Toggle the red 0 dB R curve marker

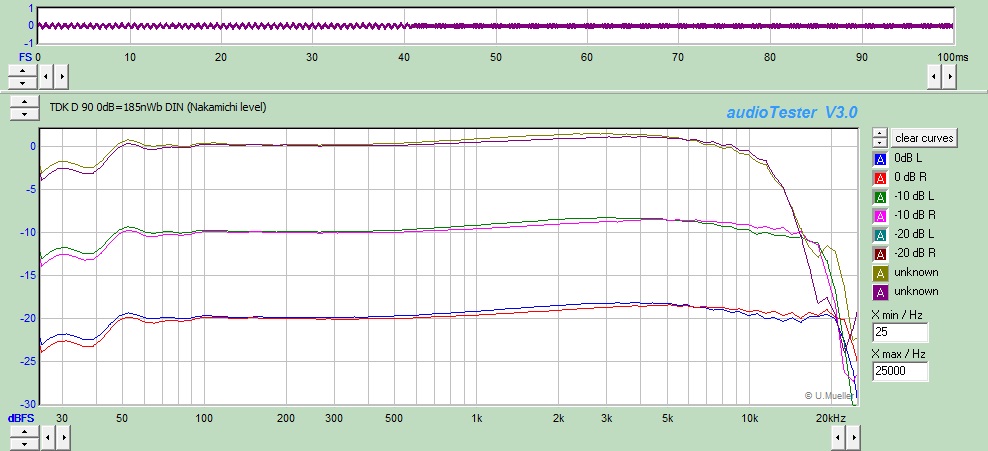click(x=880, y=177)
